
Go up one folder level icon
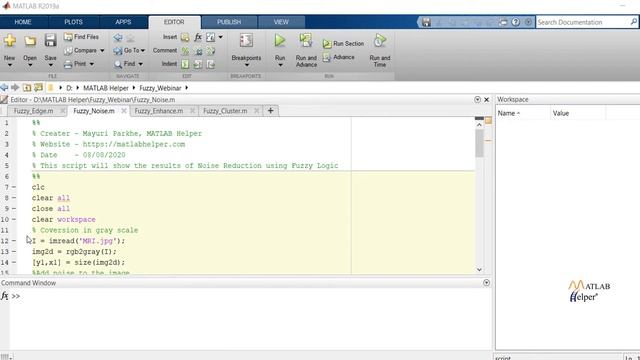pos(27,87)
